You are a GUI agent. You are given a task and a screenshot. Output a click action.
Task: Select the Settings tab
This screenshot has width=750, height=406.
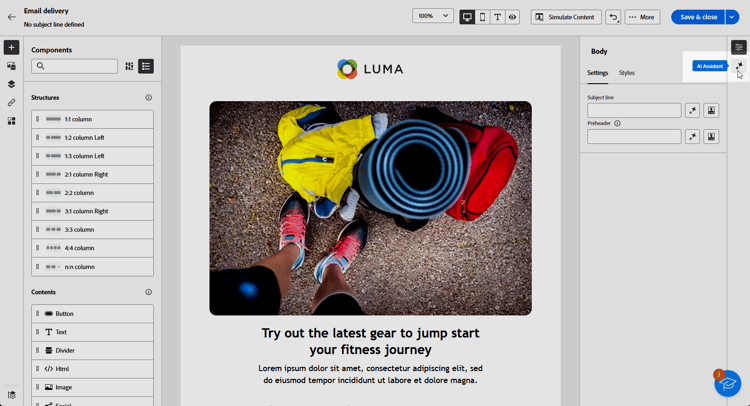point(597,73)
